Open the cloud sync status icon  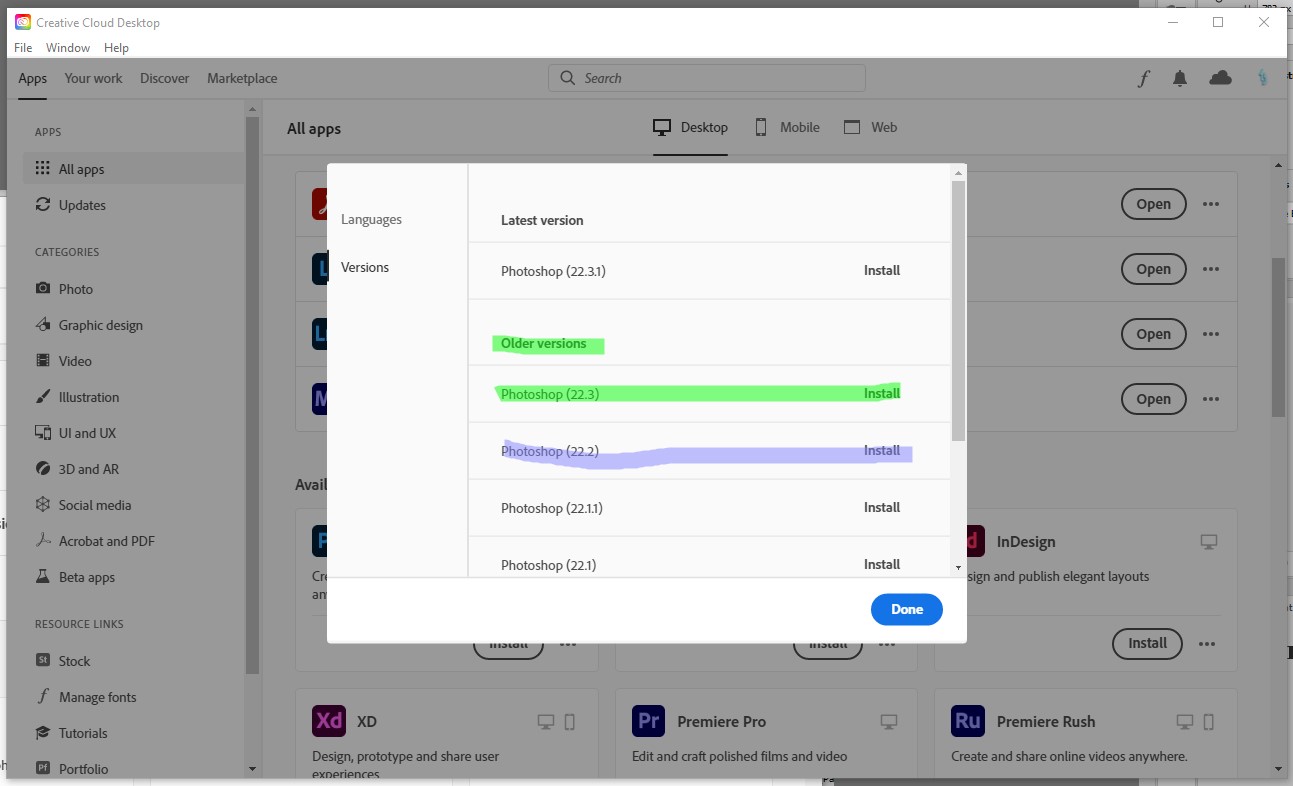1220,78
